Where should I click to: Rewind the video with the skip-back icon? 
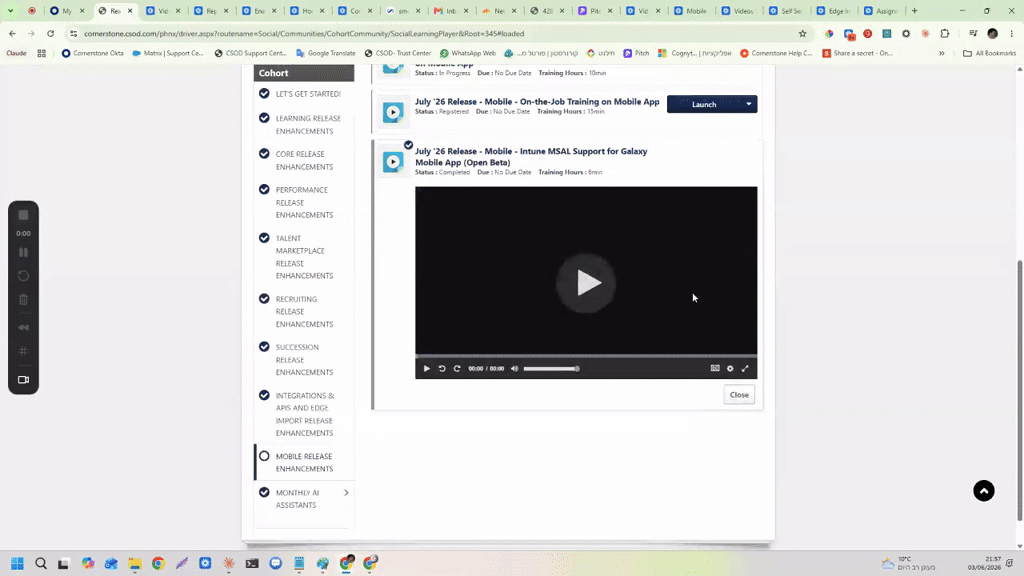442,368
